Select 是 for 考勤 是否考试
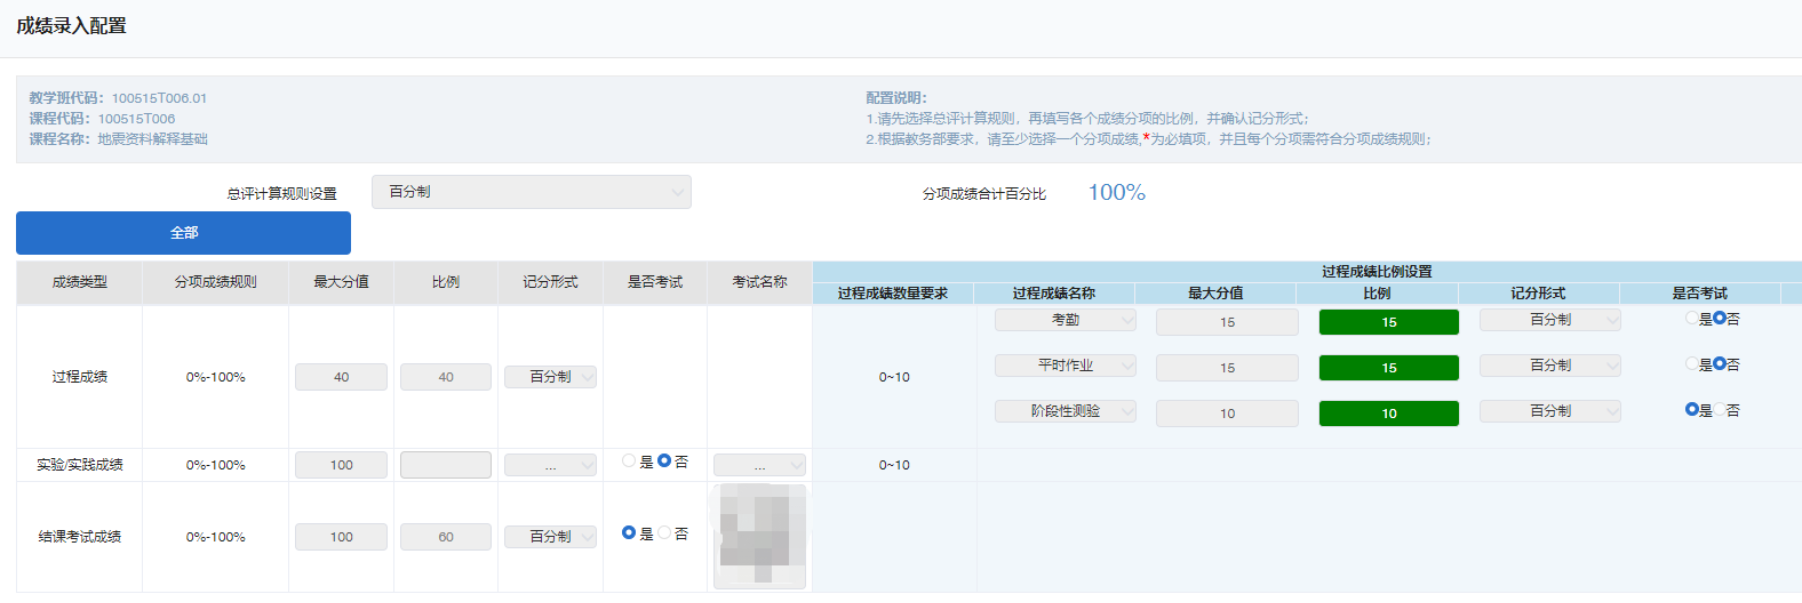Viewport: 1802px width, 603px height. pos(1692,319)
